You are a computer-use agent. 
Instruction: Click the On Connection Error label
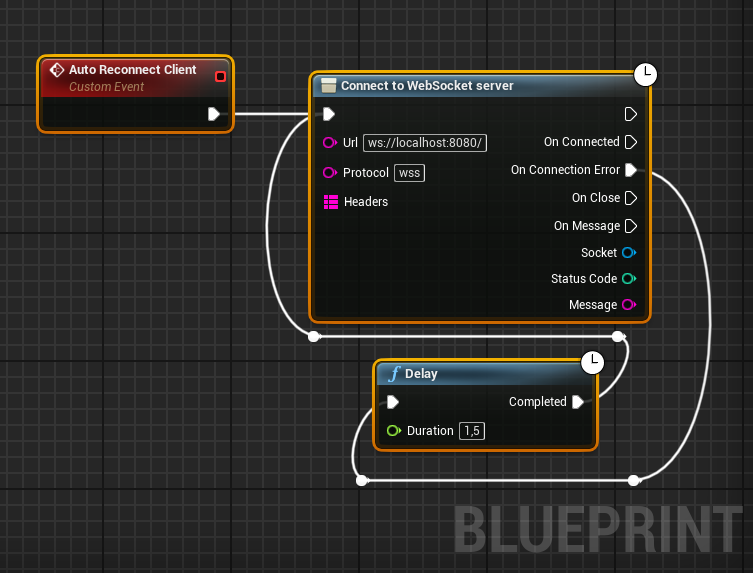(x=565, y=170)
